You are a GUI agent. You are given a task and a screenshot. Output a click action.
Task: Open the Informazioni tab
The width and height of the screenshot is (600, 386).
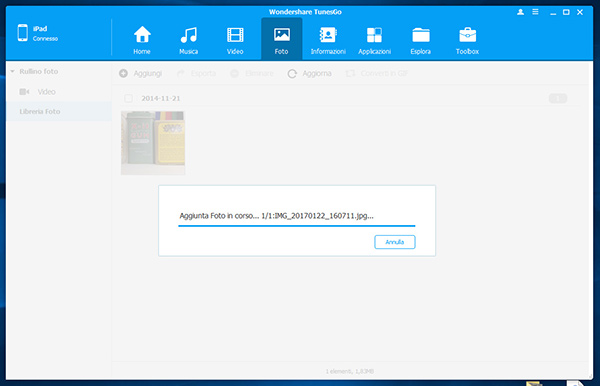coord(328,39)
